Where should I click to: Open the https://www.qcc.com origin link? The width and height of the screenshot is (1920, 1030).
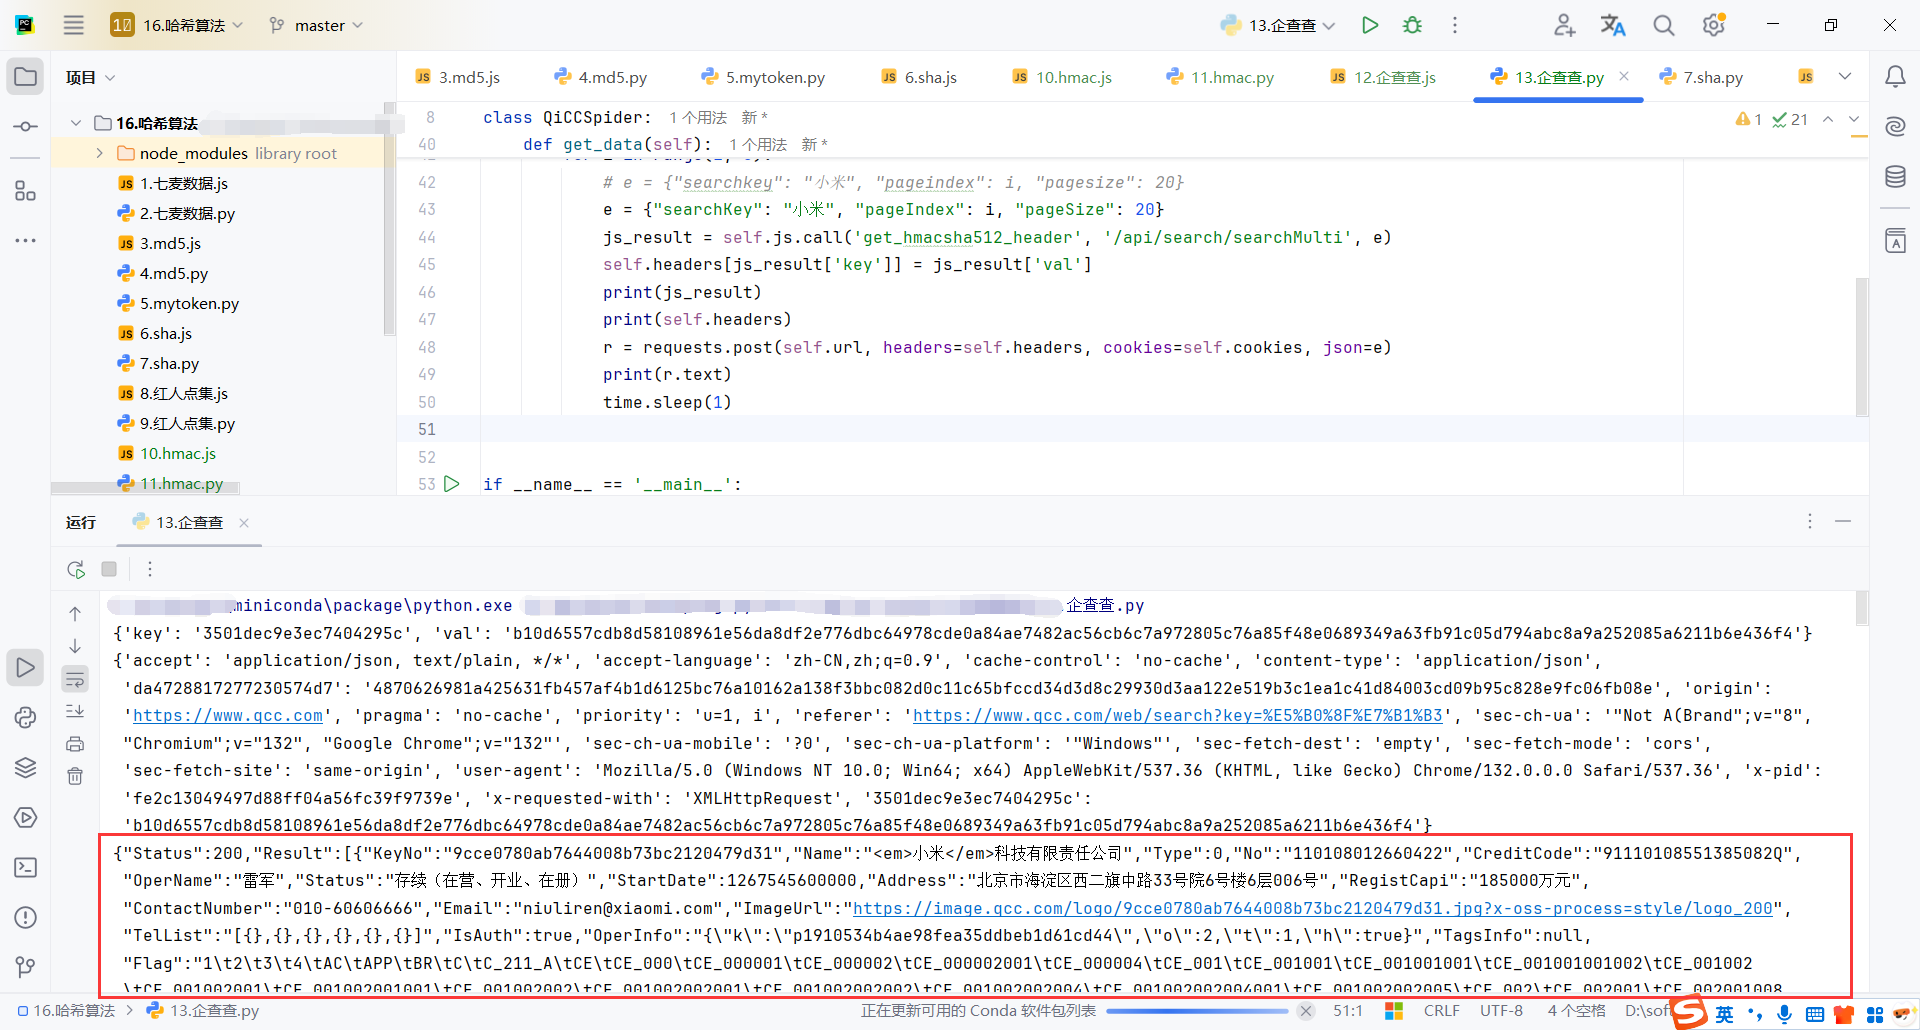pos(228,716)
